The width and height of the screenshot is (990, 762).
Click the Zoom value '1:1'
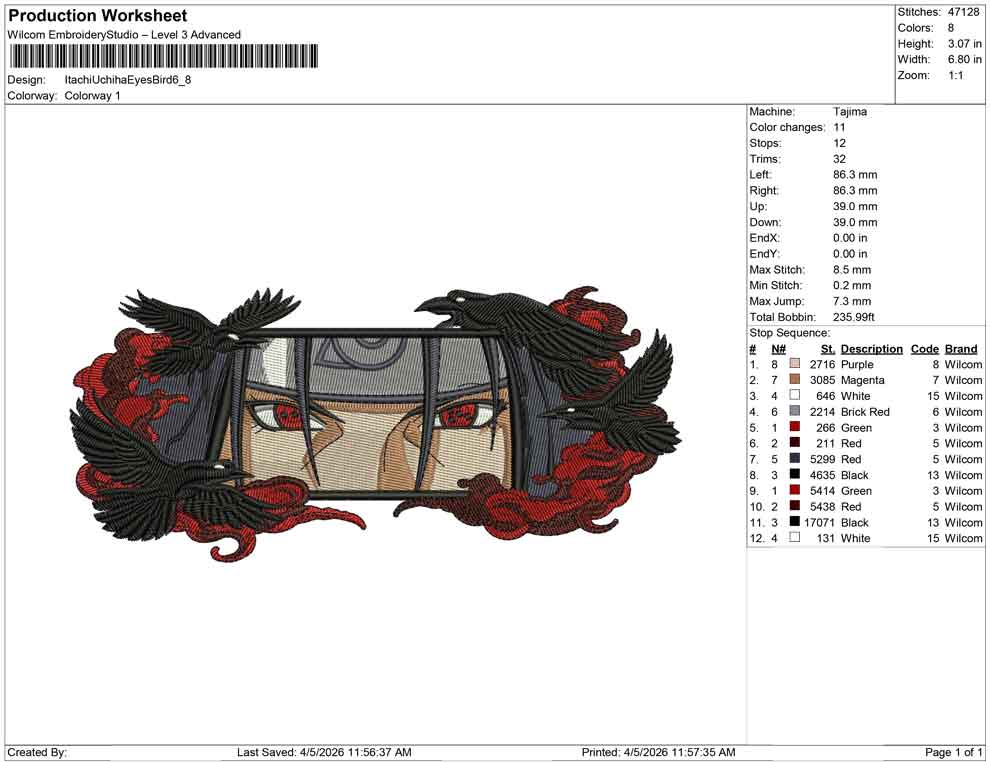(x=956, y=75)
